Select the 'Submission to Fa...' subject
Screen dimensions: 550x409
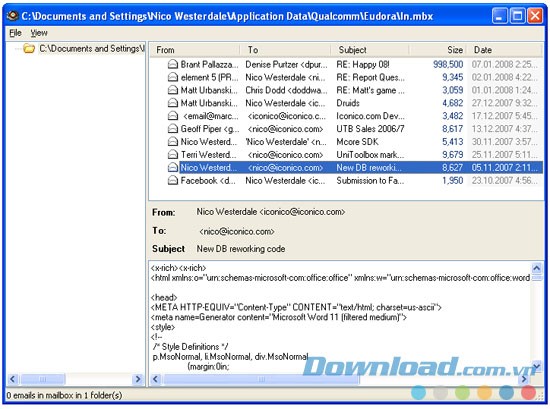[x=370, y=181]
